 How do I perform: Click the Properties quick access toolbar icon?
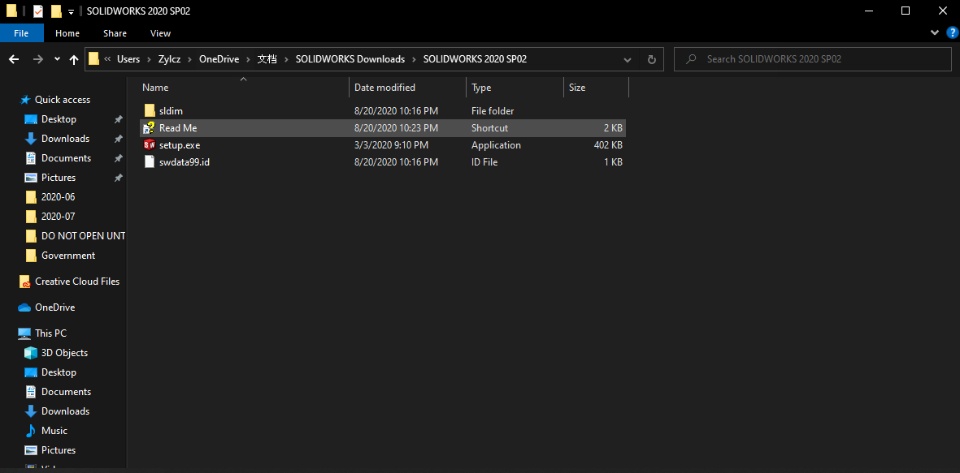pyautogui.click(x=38, y=11)
